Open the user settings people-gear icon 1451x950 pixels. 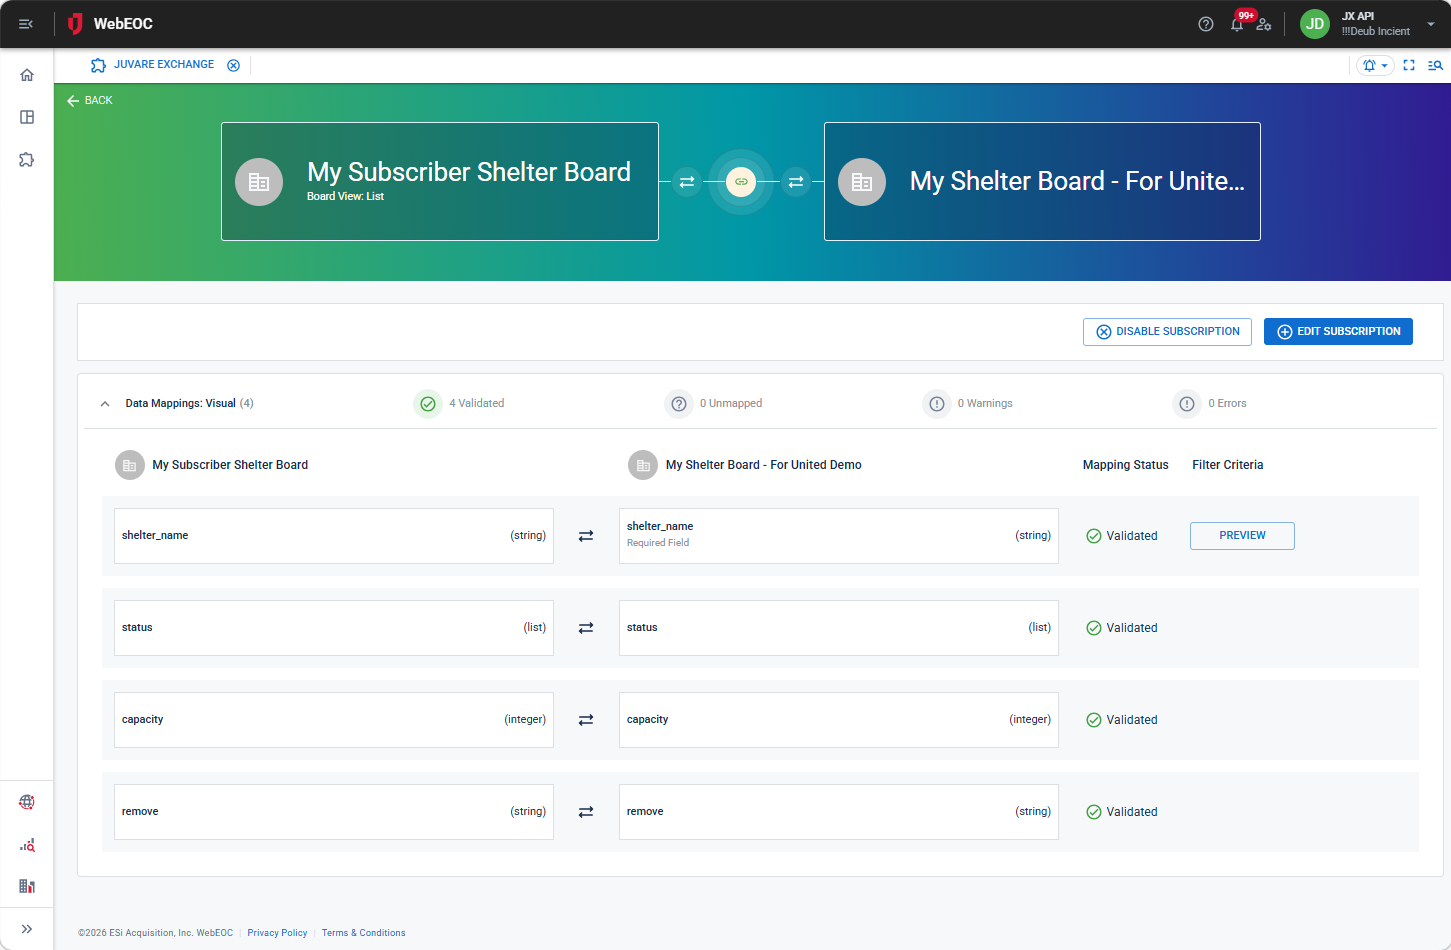coord(1264,24)
